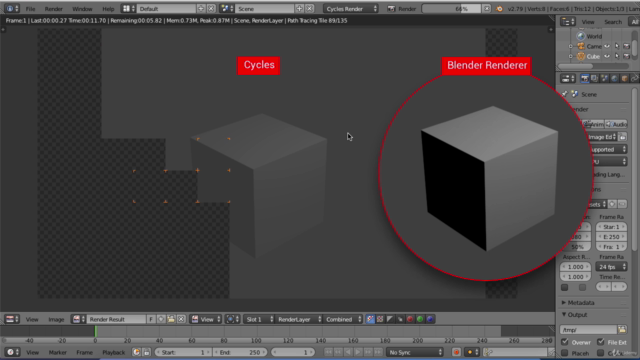The height and width of the screenshot is (360, 640).
Task: Open the Info editor type selector
Action: click(x=11, y=8)
